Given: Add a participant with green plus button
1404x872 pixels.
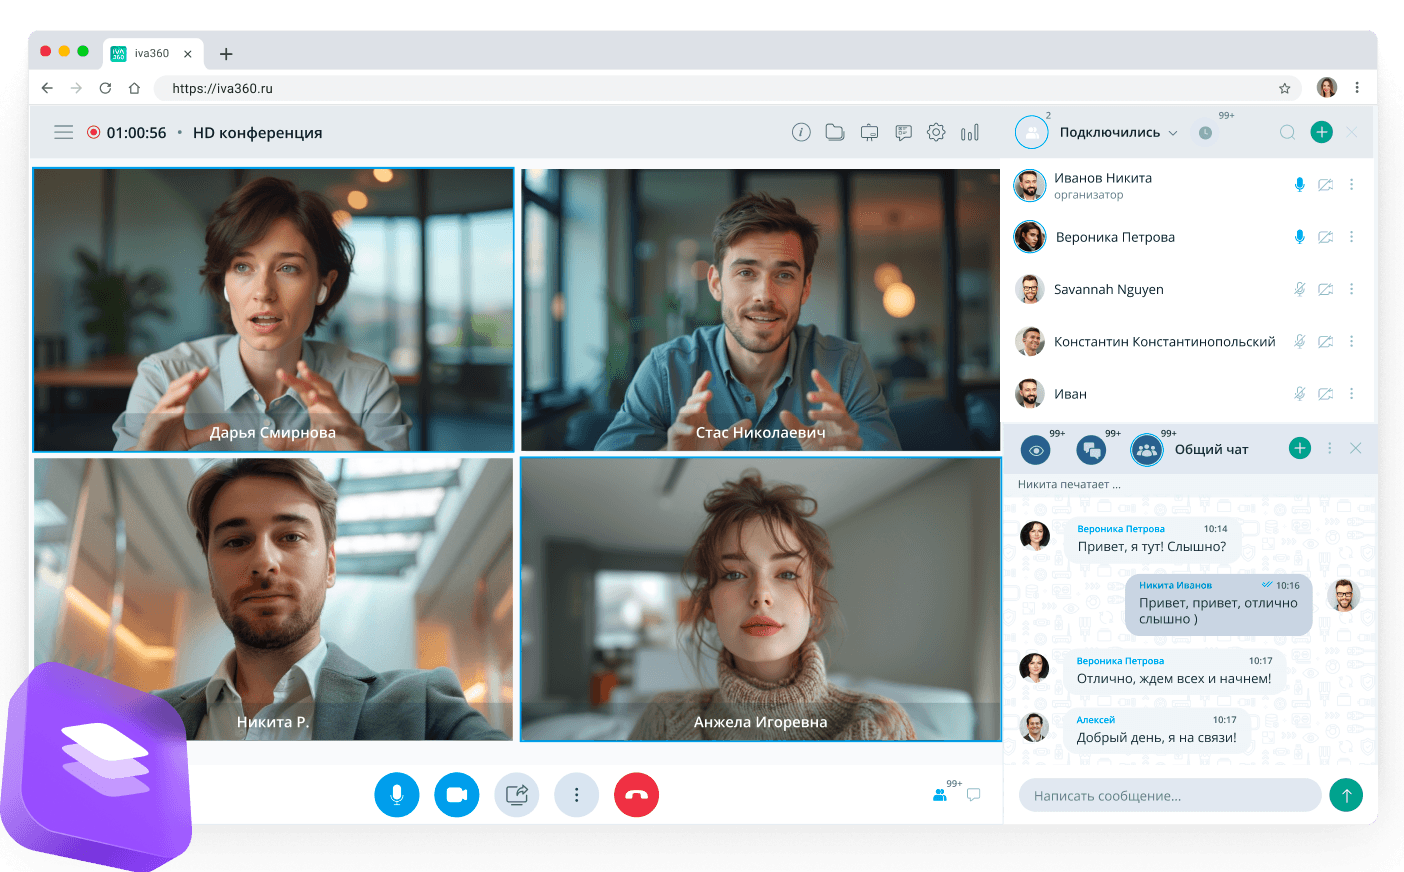Looking at the screenshot, I should click(1321, 132).
